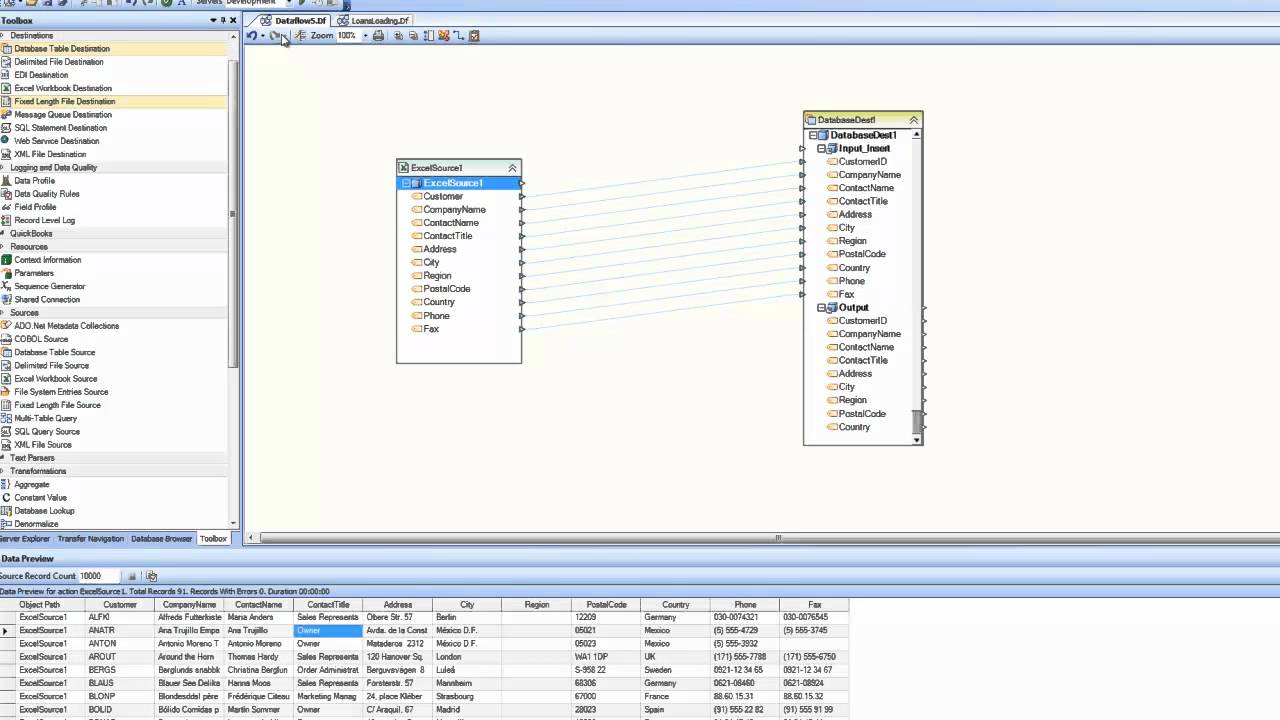Click the verify checklist icon in dataflow toolbar
The height and width of the screenshot is (720, 1280).
(474, 36)
